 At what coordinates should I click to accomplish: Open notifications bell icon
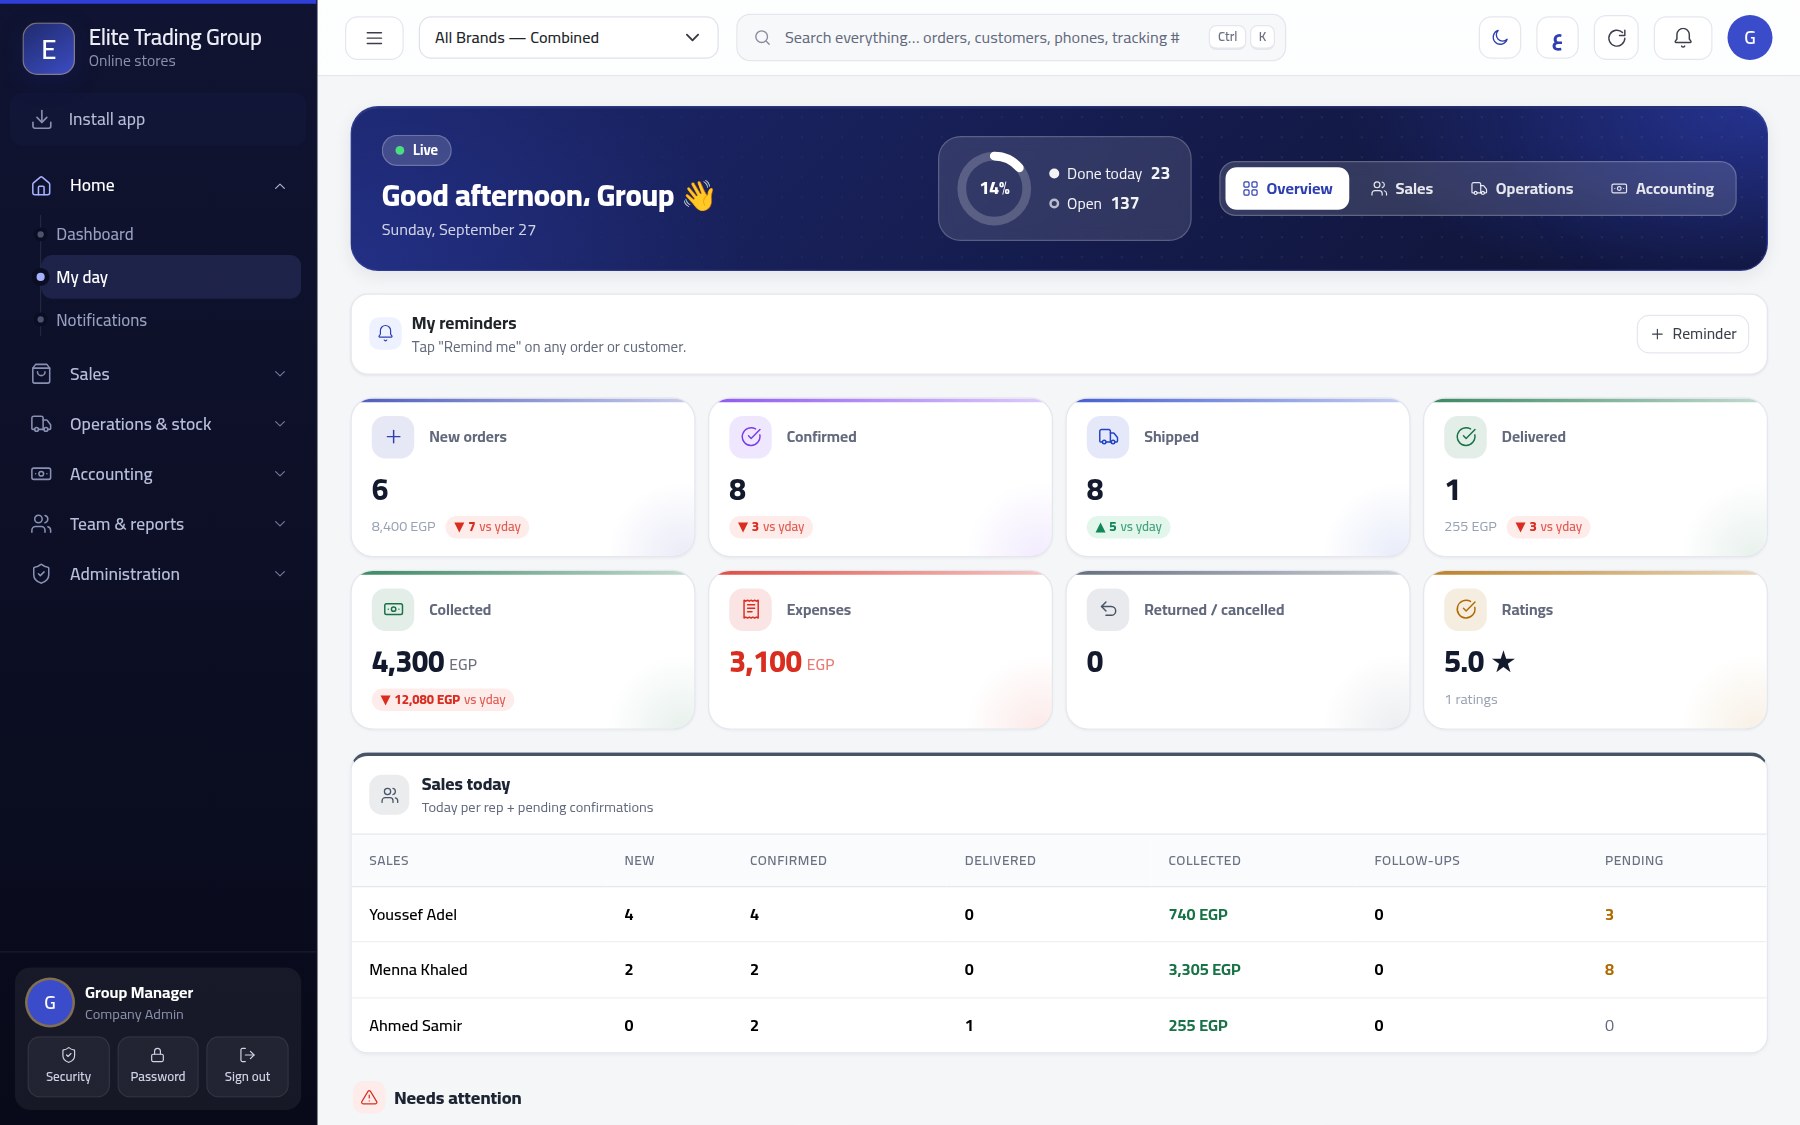(x=1683, y=38)
